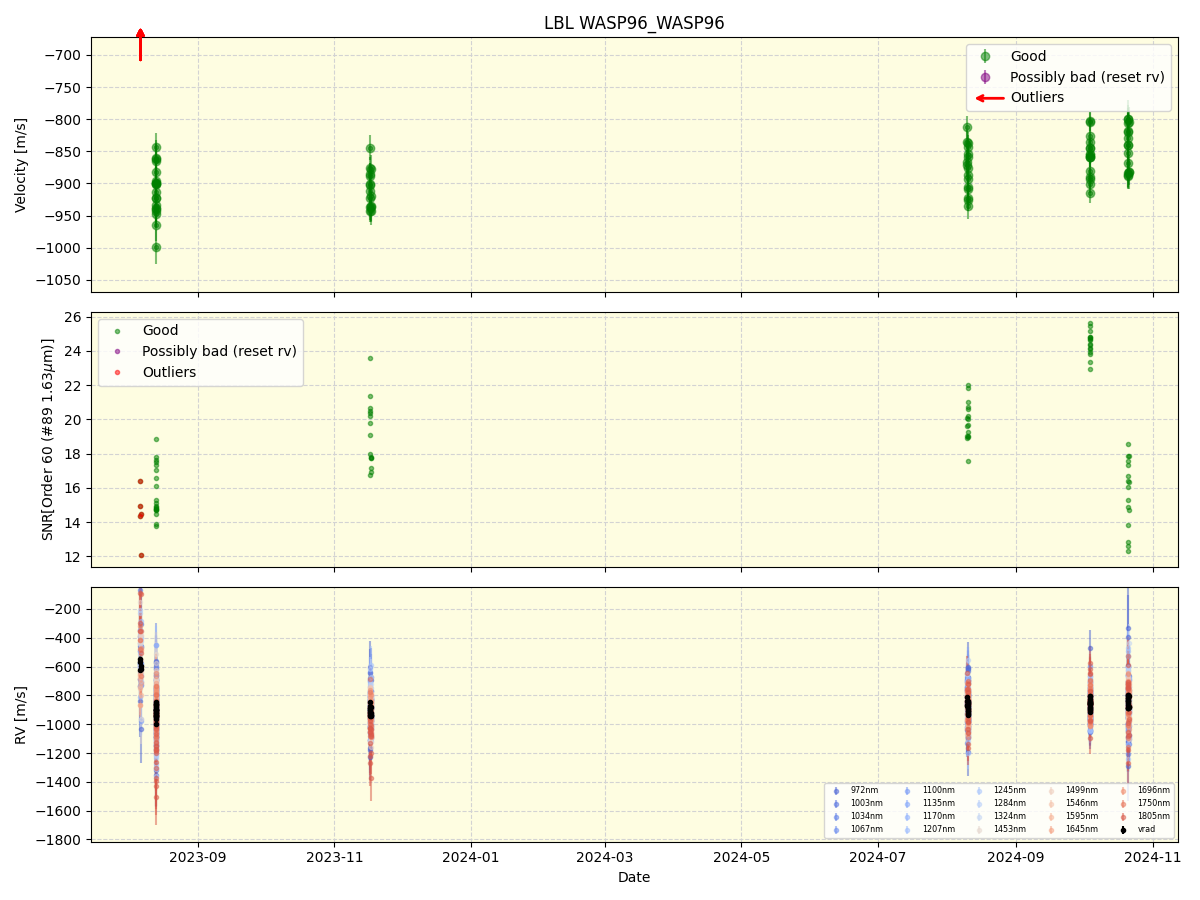The image size is (1200, 900).
Task: Click the 1499nm wavelength legend entry
Action: pyautogui.click(x=1082, y=790)
